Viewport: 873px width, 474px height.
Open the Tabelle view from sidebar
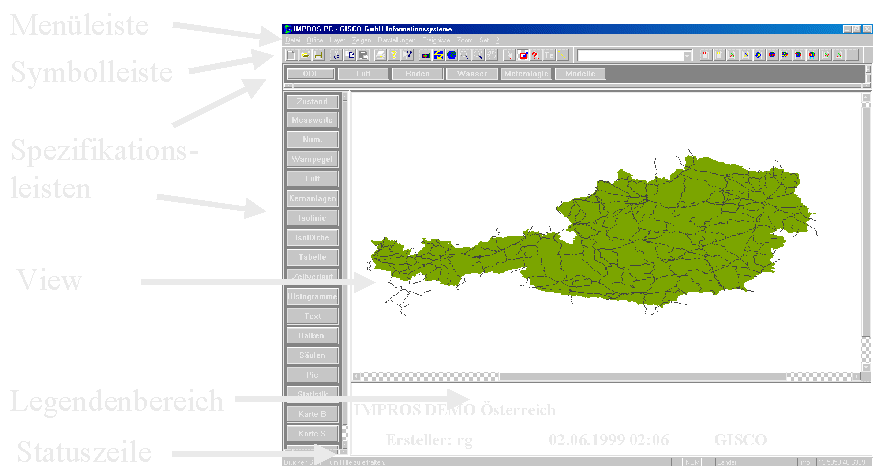point(313,257)
